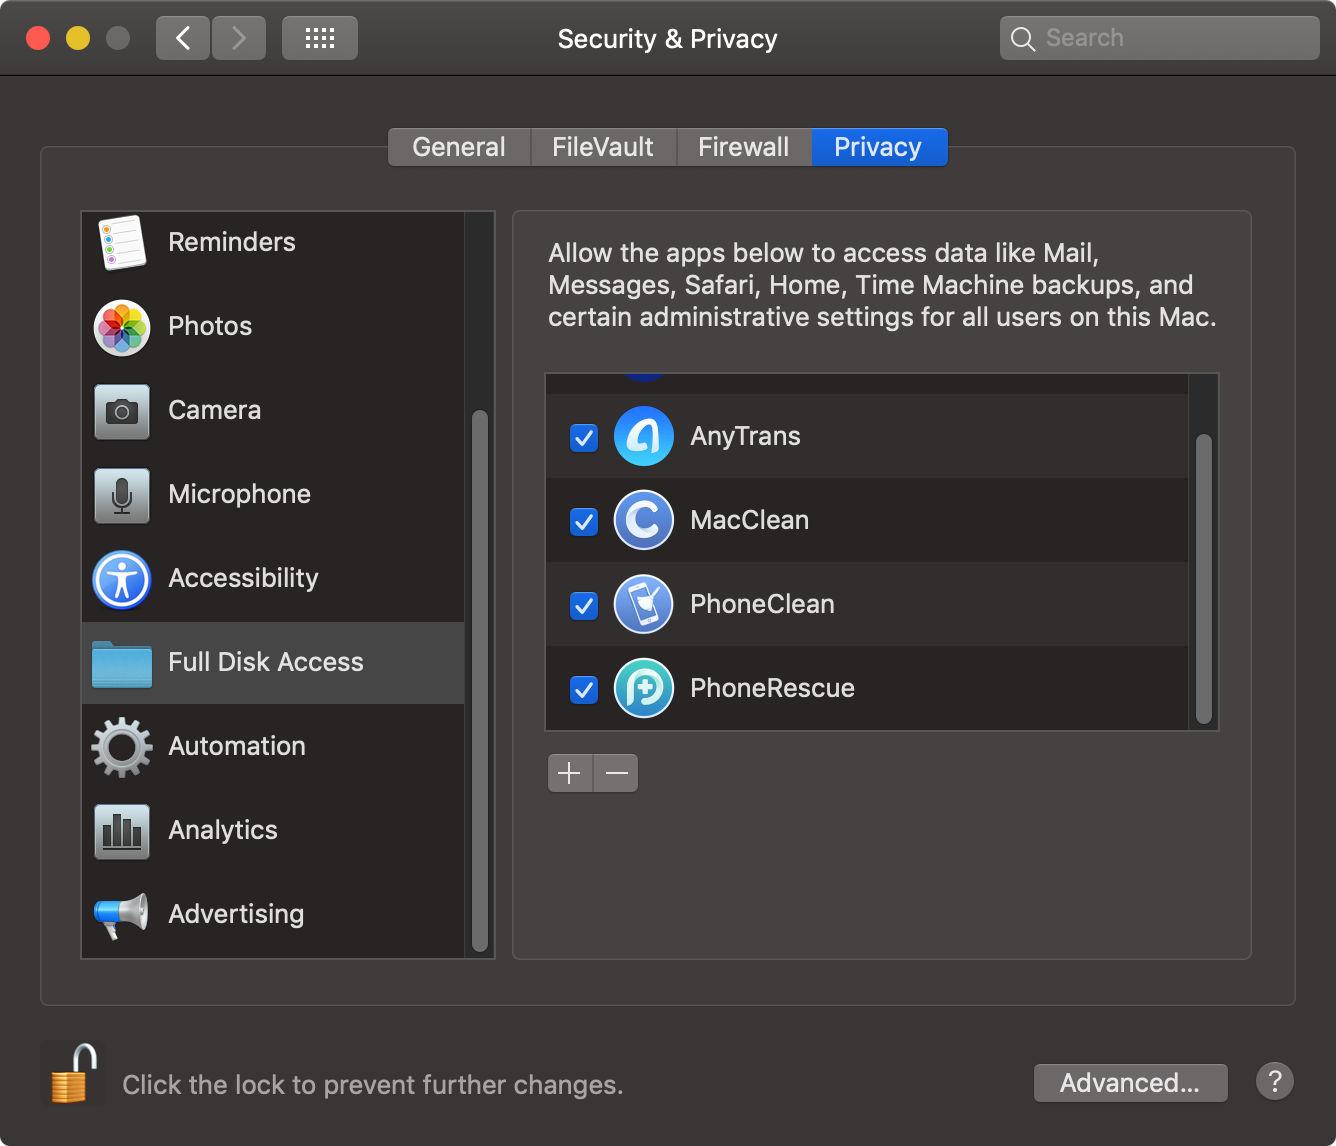The image size is (1336, 1146).
Task: Click the category list scrollbar thumb
Action: [480, 680]
